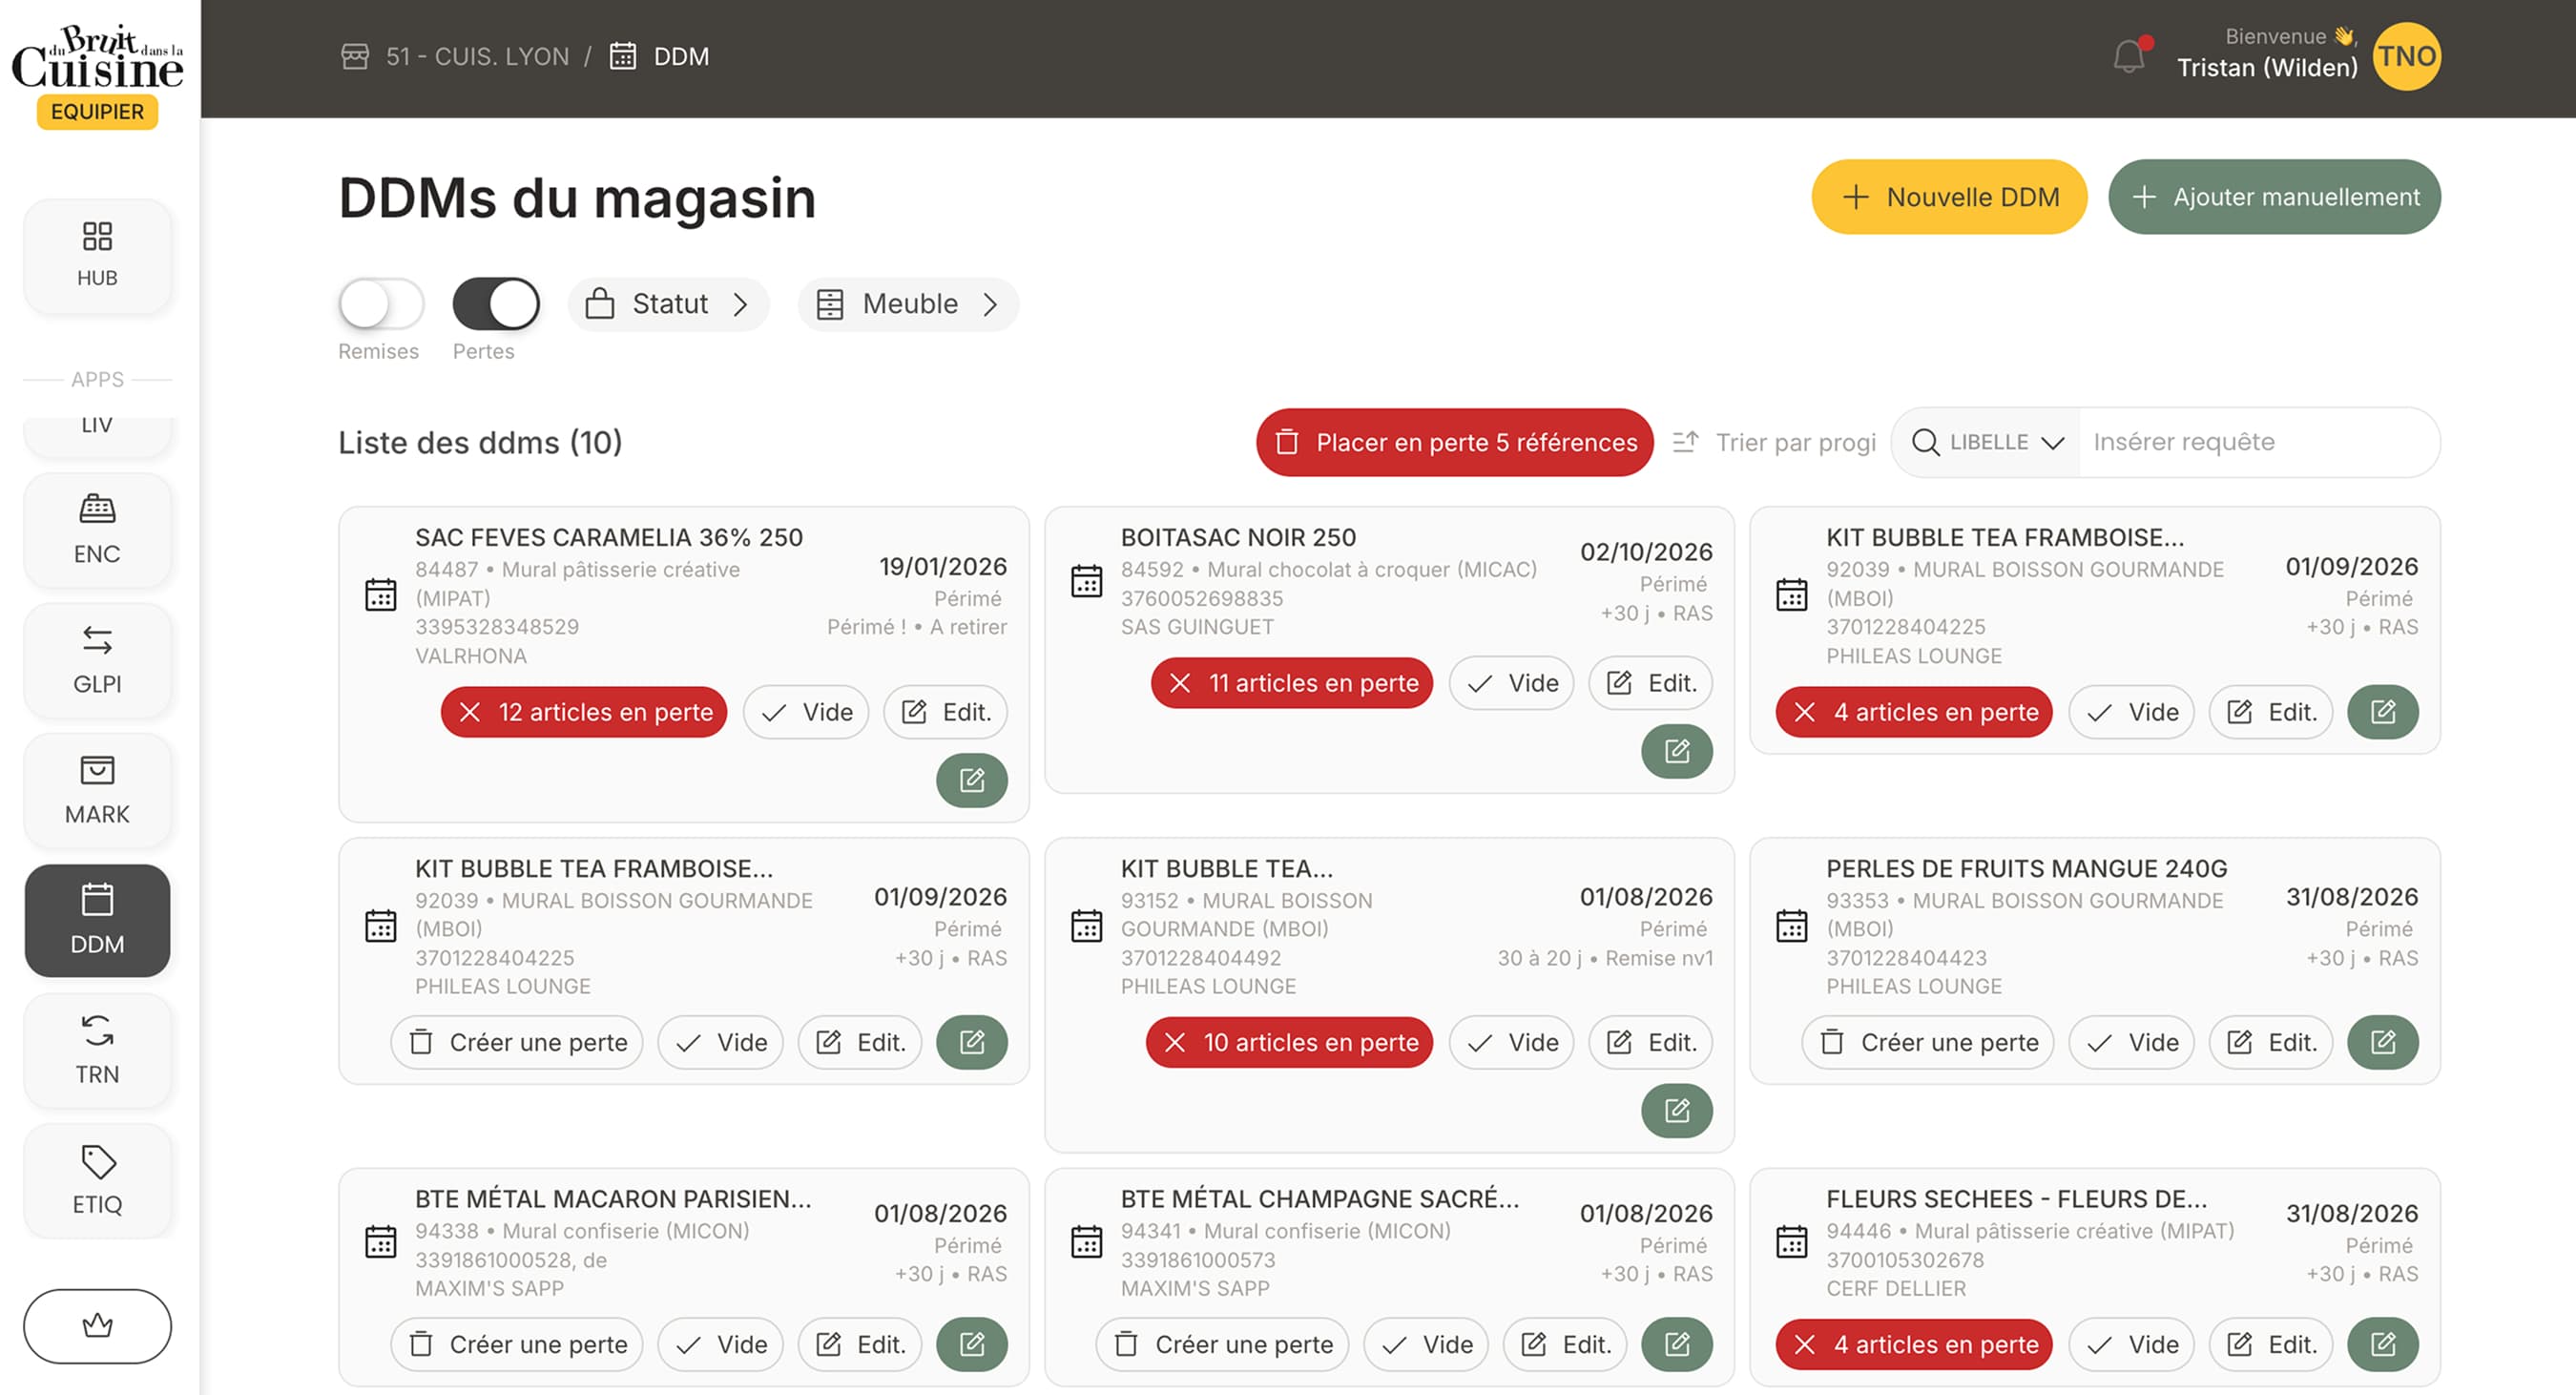Viewport: 2576px width, 1395px height.
Task: Open the notifications bell
Action: click(x=2130, y=55)
